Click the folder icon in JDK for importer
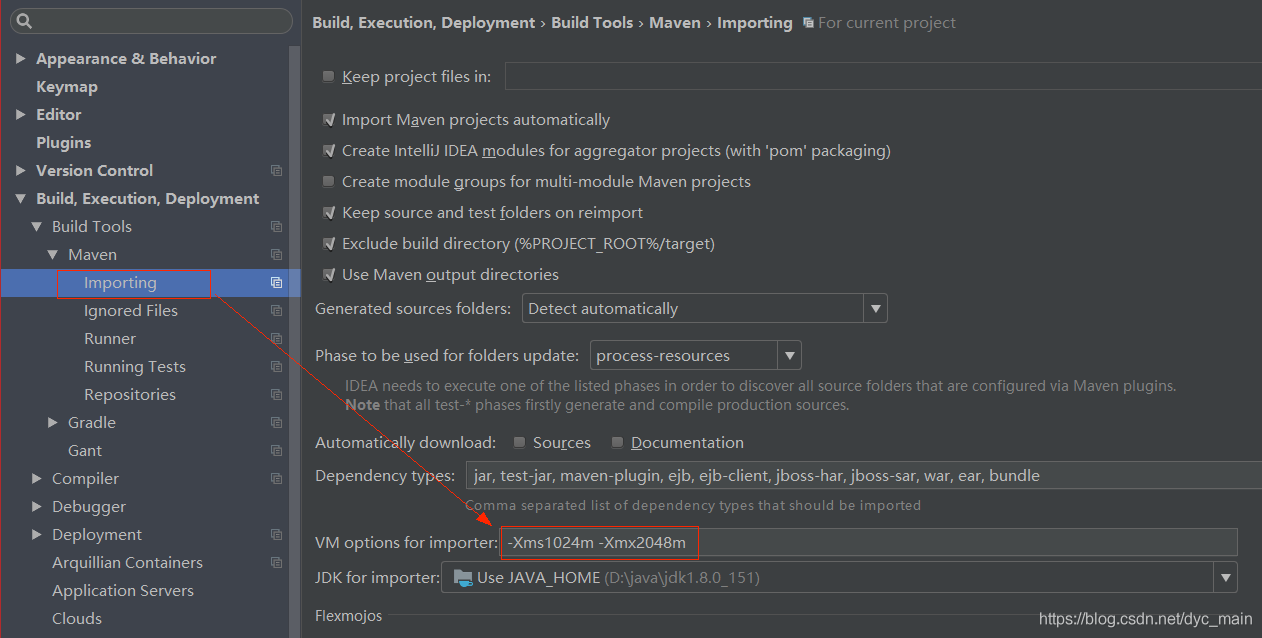 point(463,577)
